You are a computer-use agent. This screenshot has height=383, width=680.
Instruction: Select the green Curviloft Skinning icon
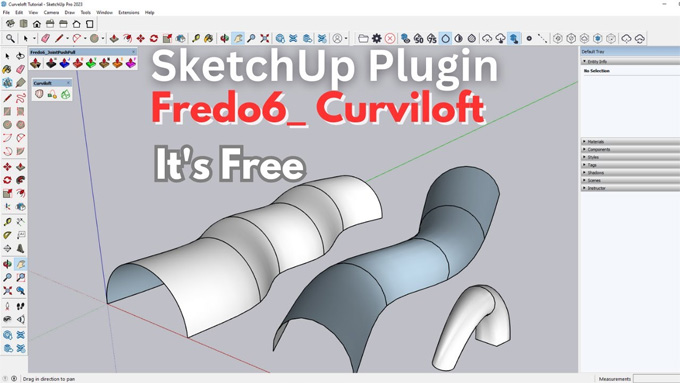coord(65,94)
